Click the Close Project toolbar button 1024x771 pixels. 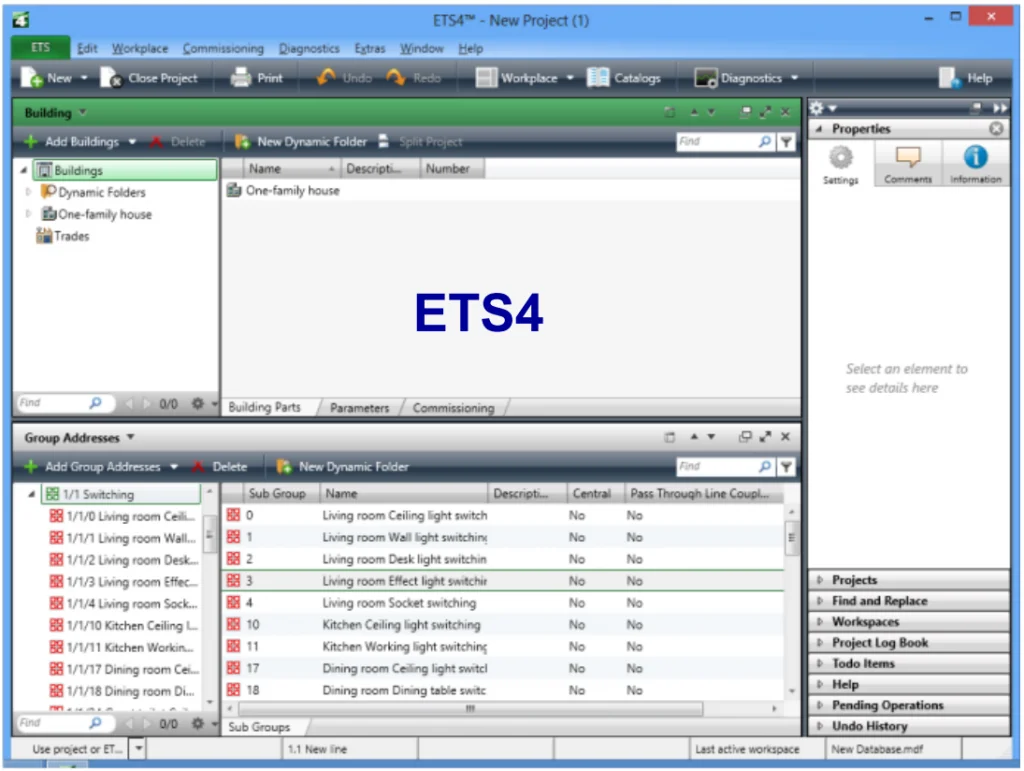tap(149, 78)
